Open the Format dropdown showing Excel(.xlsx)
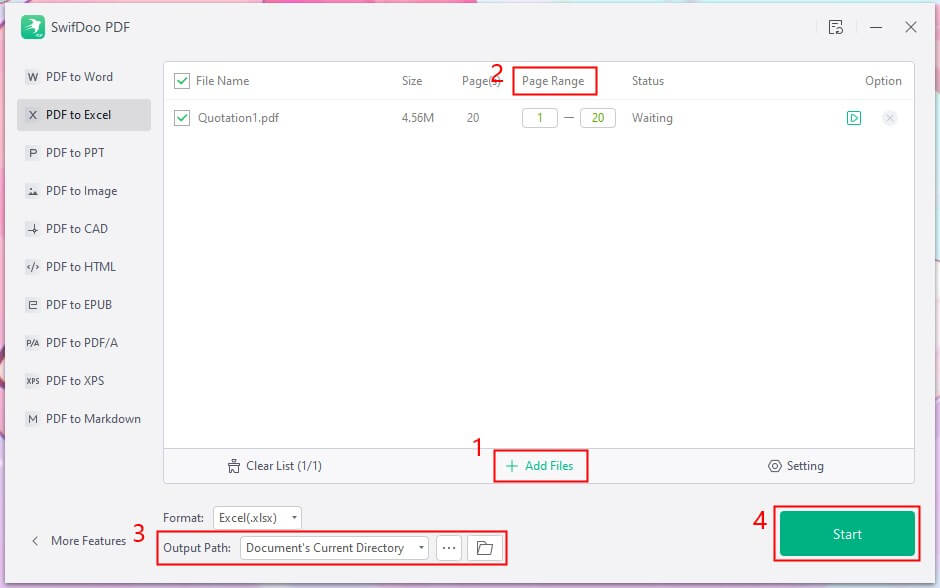Screen dimensions: 940x588 click(x=257, y=518)
